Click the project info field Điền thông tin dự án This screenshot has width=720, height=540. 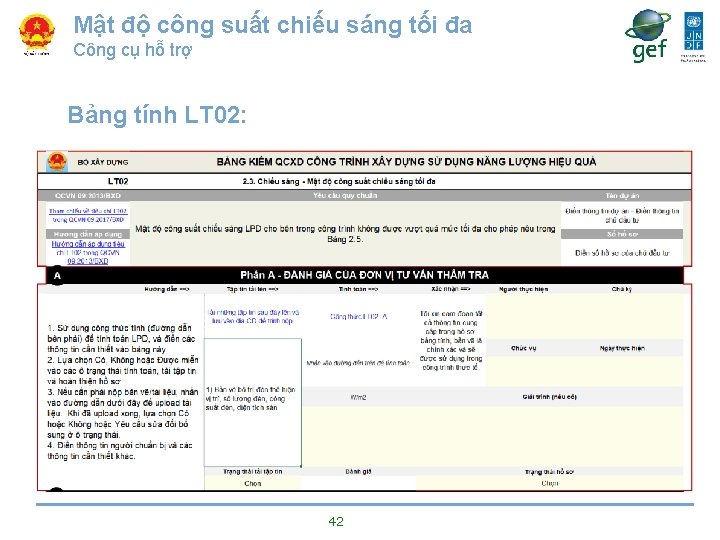[x=622, y=215]
